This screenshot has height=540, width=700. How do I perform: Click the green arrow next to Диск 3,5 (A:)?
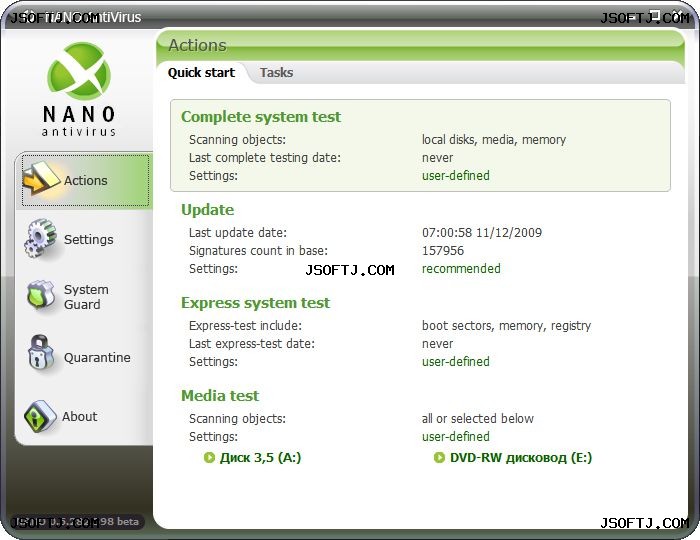coord(209,457)
